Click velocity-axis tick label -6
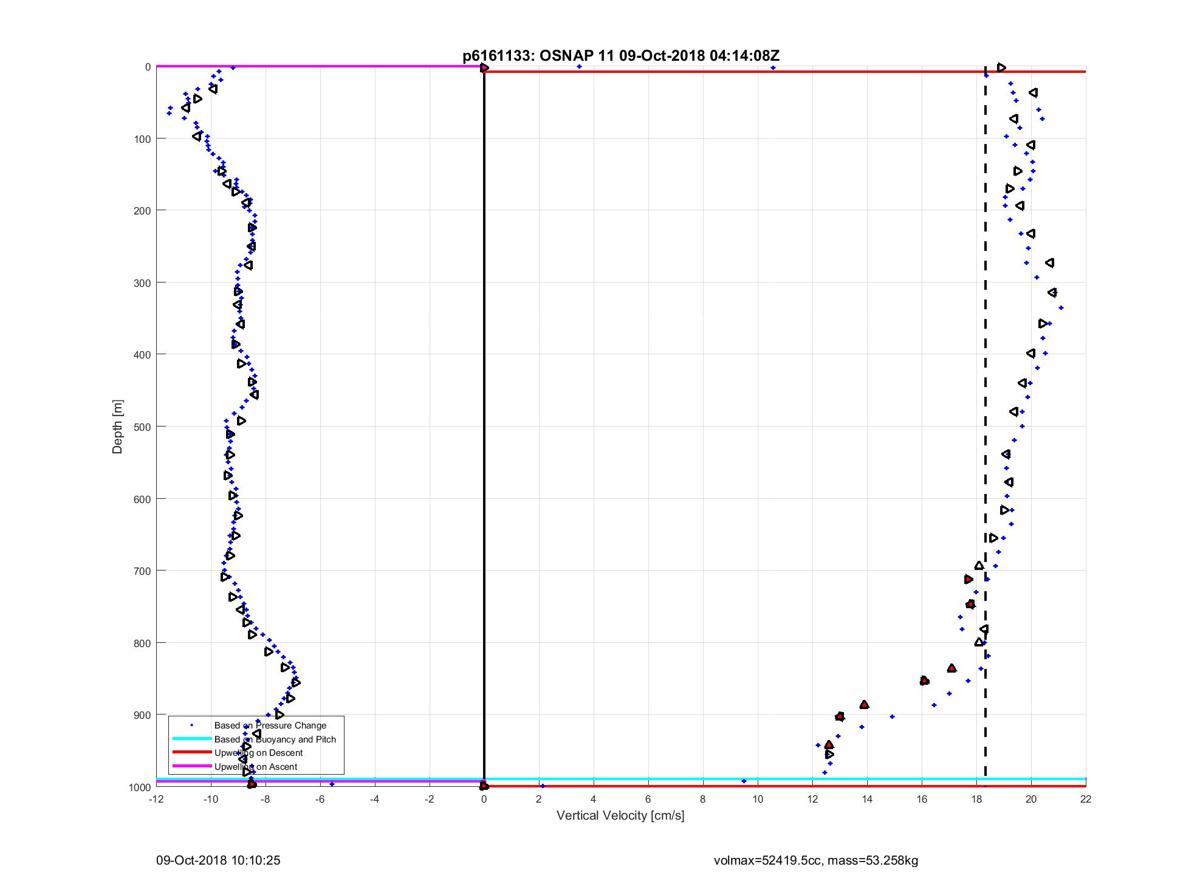 click(320, 799)
